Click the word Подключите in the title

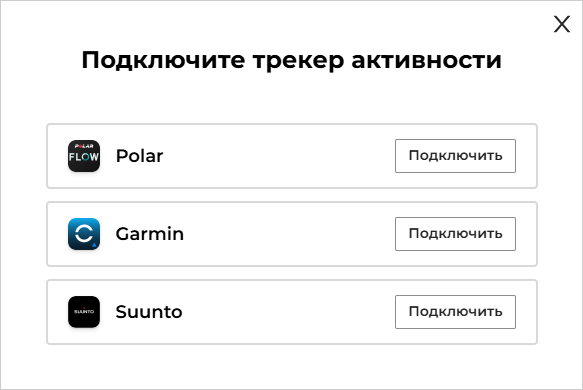point(163,60)
